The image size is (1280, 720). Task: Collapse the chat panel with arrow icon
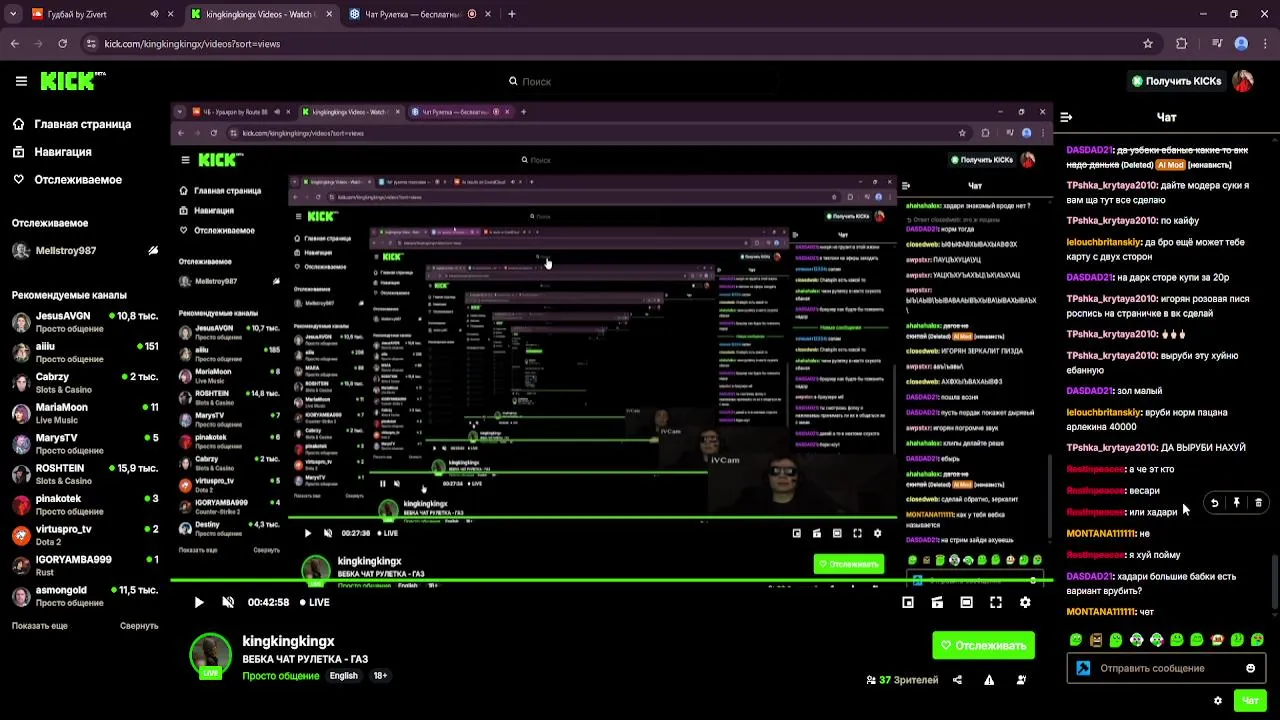[x=1066, y=117]
